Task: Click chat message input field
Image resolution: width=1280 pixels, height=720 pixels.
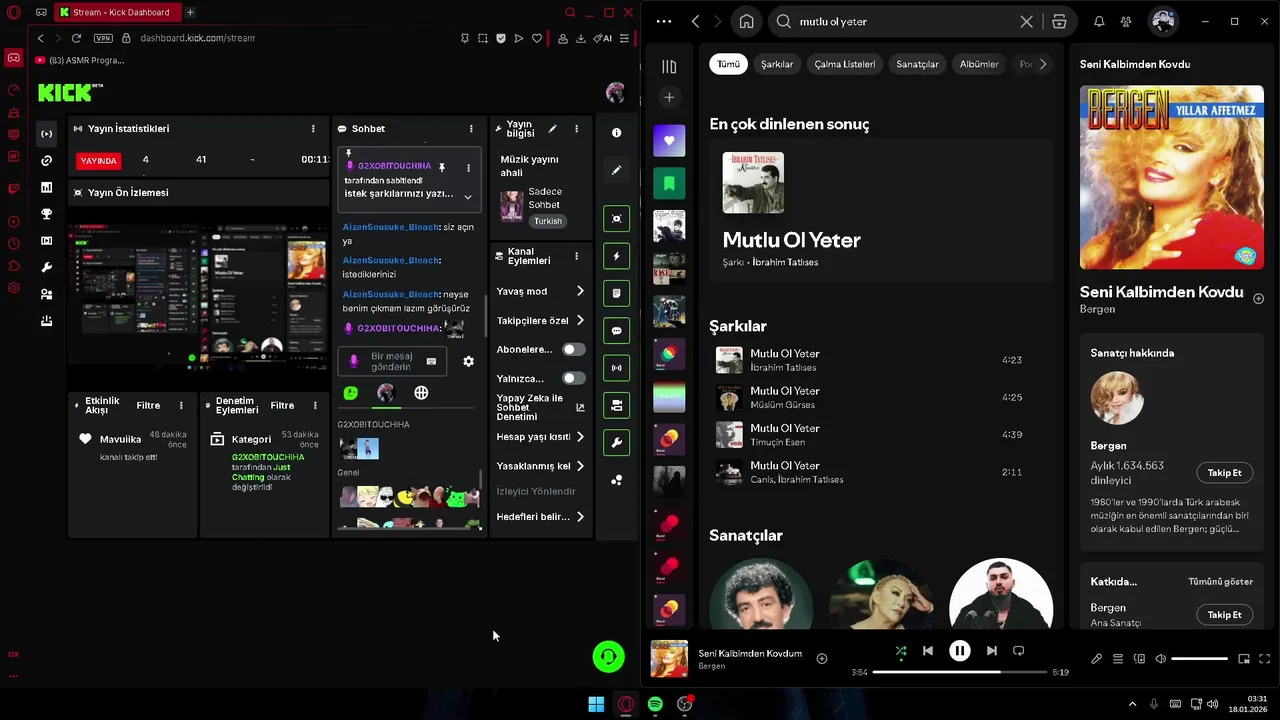Action: (392, 361)
